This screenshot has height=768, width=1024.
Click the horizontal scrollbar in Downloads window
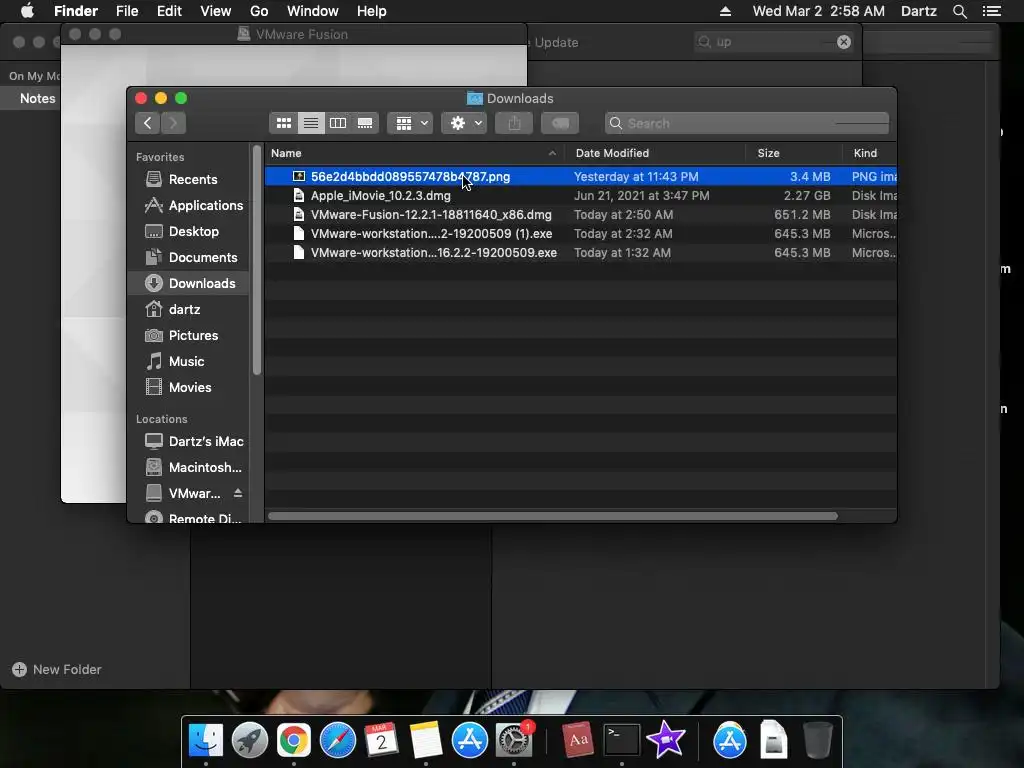click(x=552, y=516)
